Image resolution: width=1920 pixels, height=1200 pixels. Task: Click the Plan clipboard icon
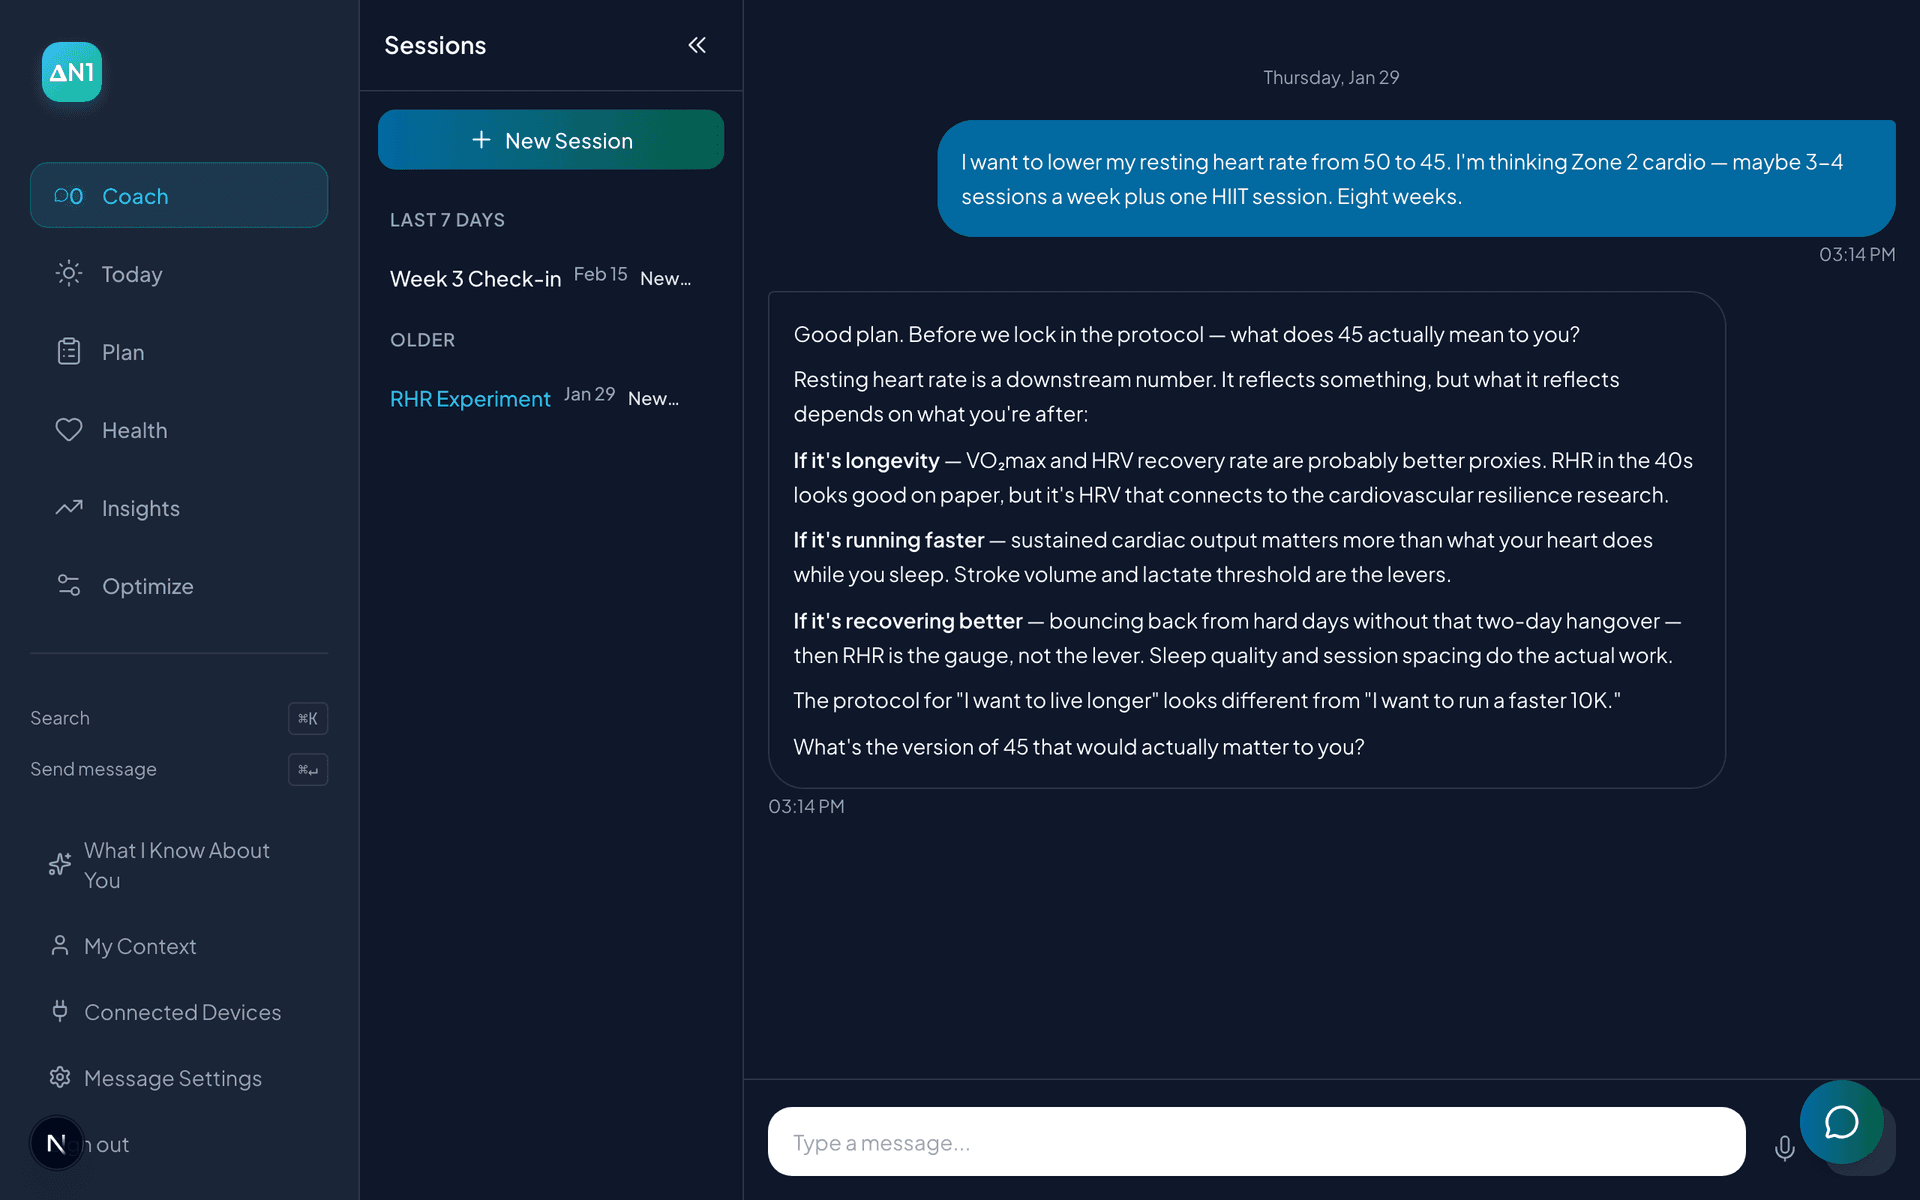tap(69, 352)
